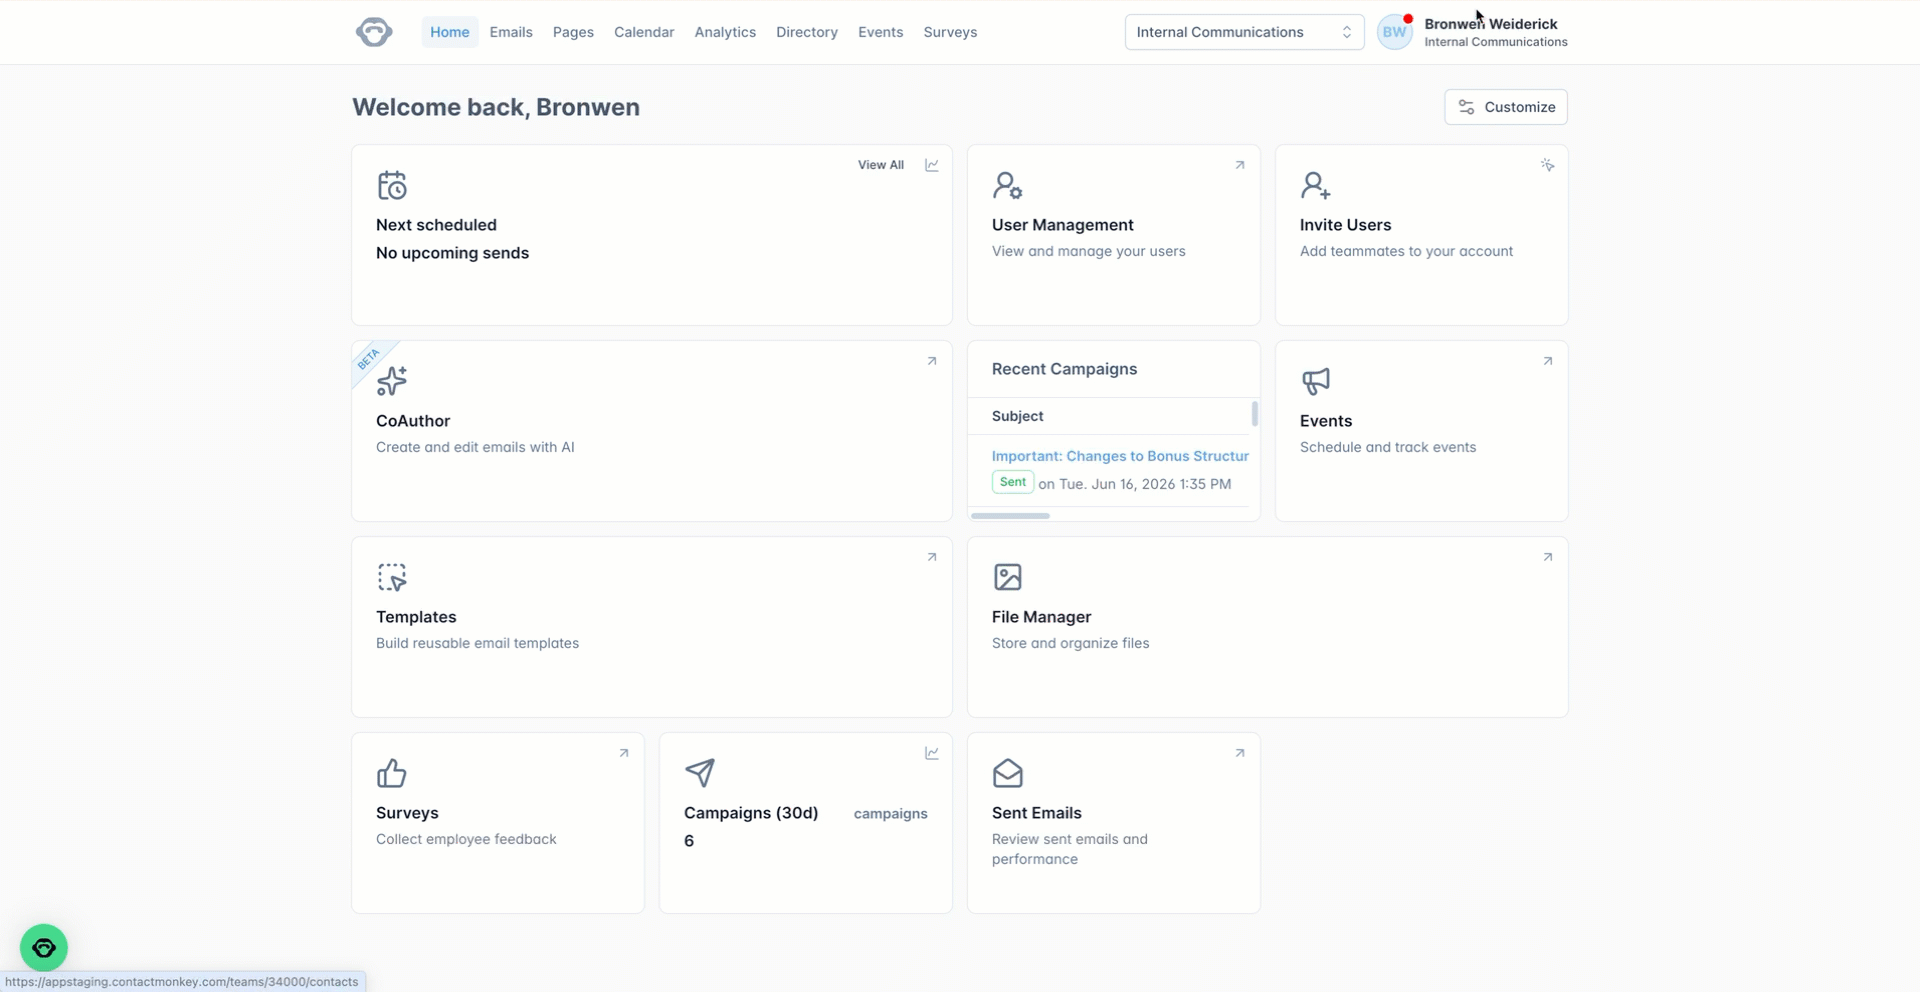The width and height of the screenshot is (1920, 992).
Task: Click the Invite Users person-plus icon
Action: click(x=1315, y=185)
